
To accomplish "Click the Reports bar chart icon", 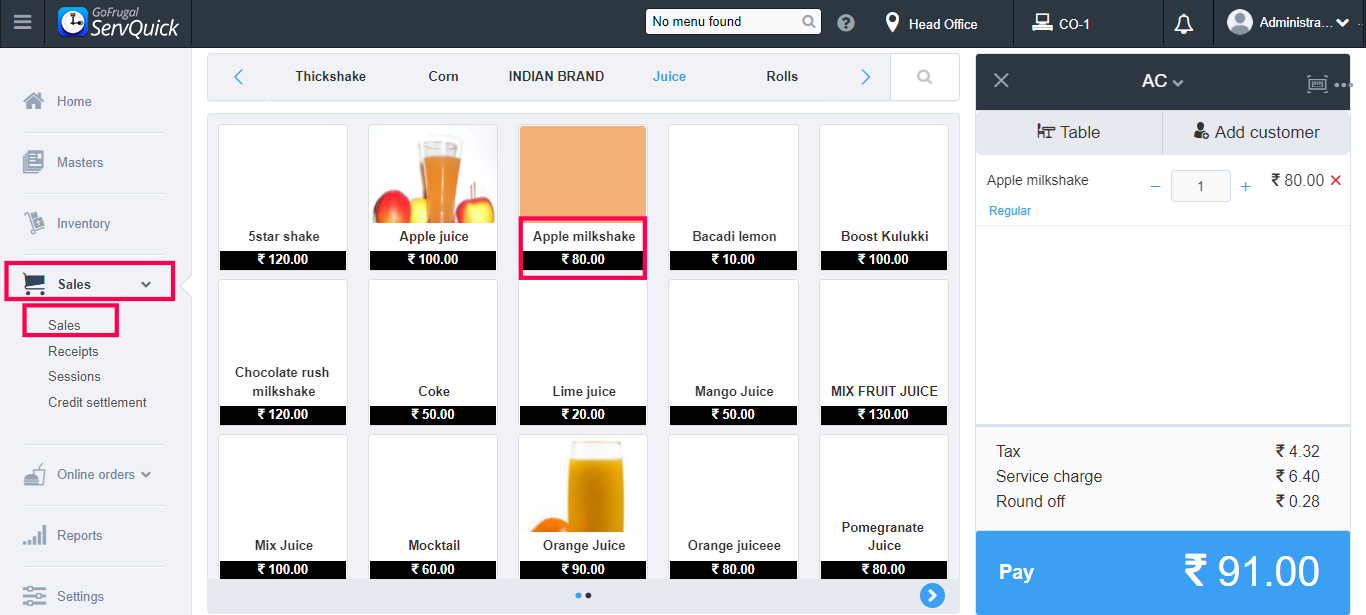I will point(34,535).
